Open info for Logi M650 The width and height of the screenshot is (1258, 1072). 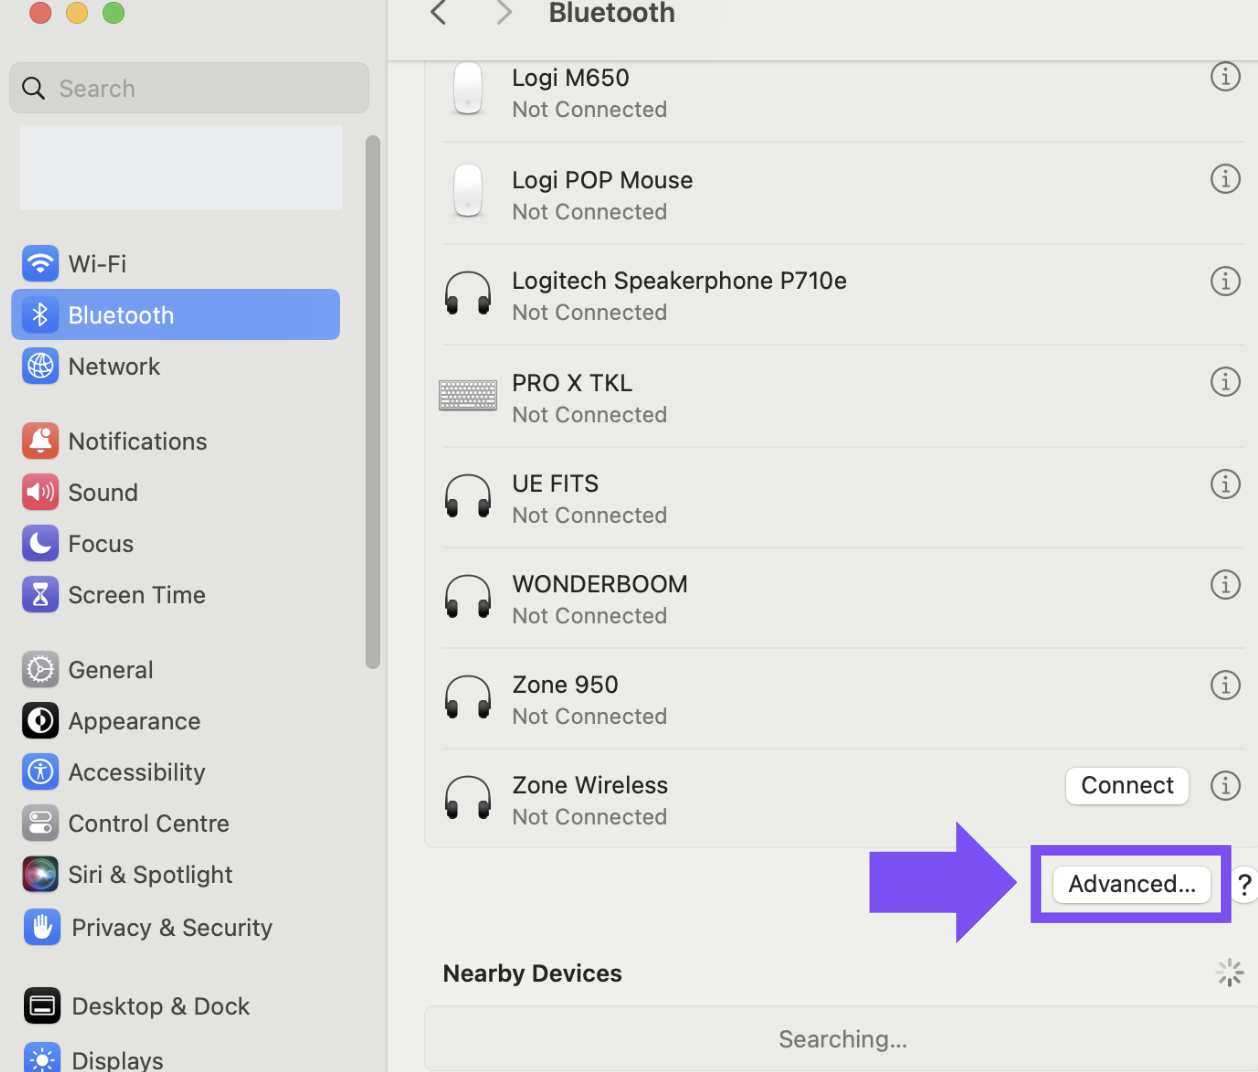click(1225, 77)
